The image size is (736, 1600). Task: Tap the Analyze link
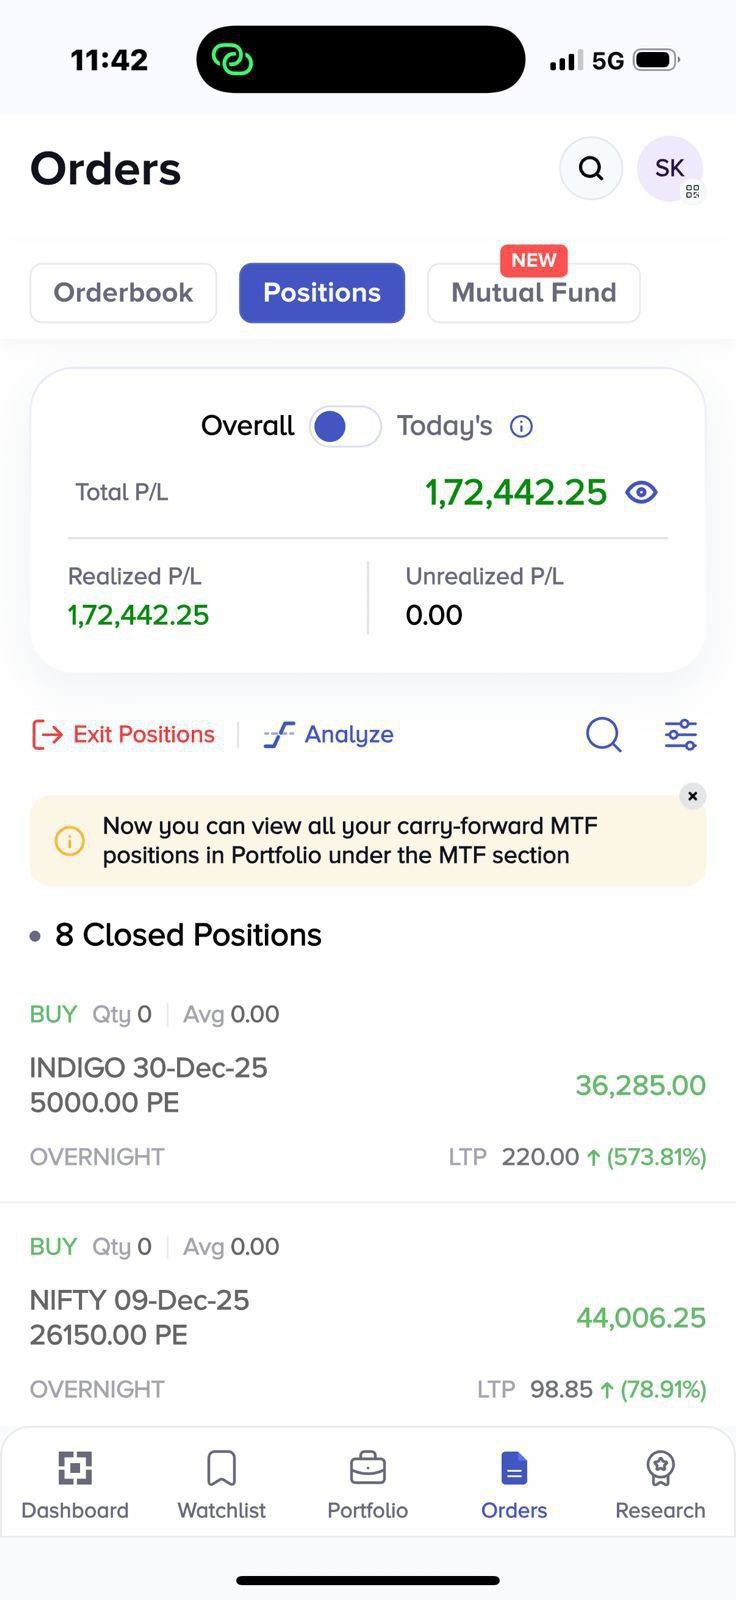click(329, 735)
